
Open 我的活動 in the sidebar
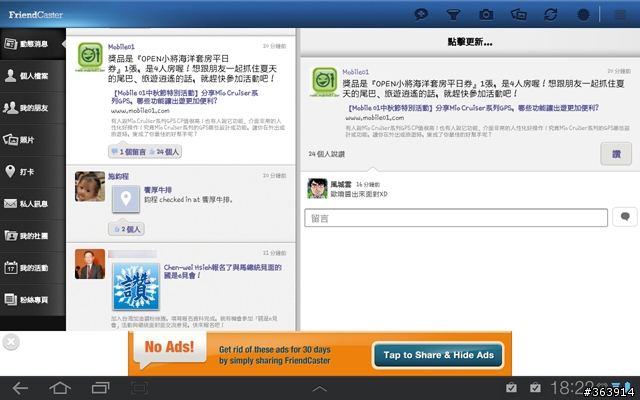click(33, 268)
